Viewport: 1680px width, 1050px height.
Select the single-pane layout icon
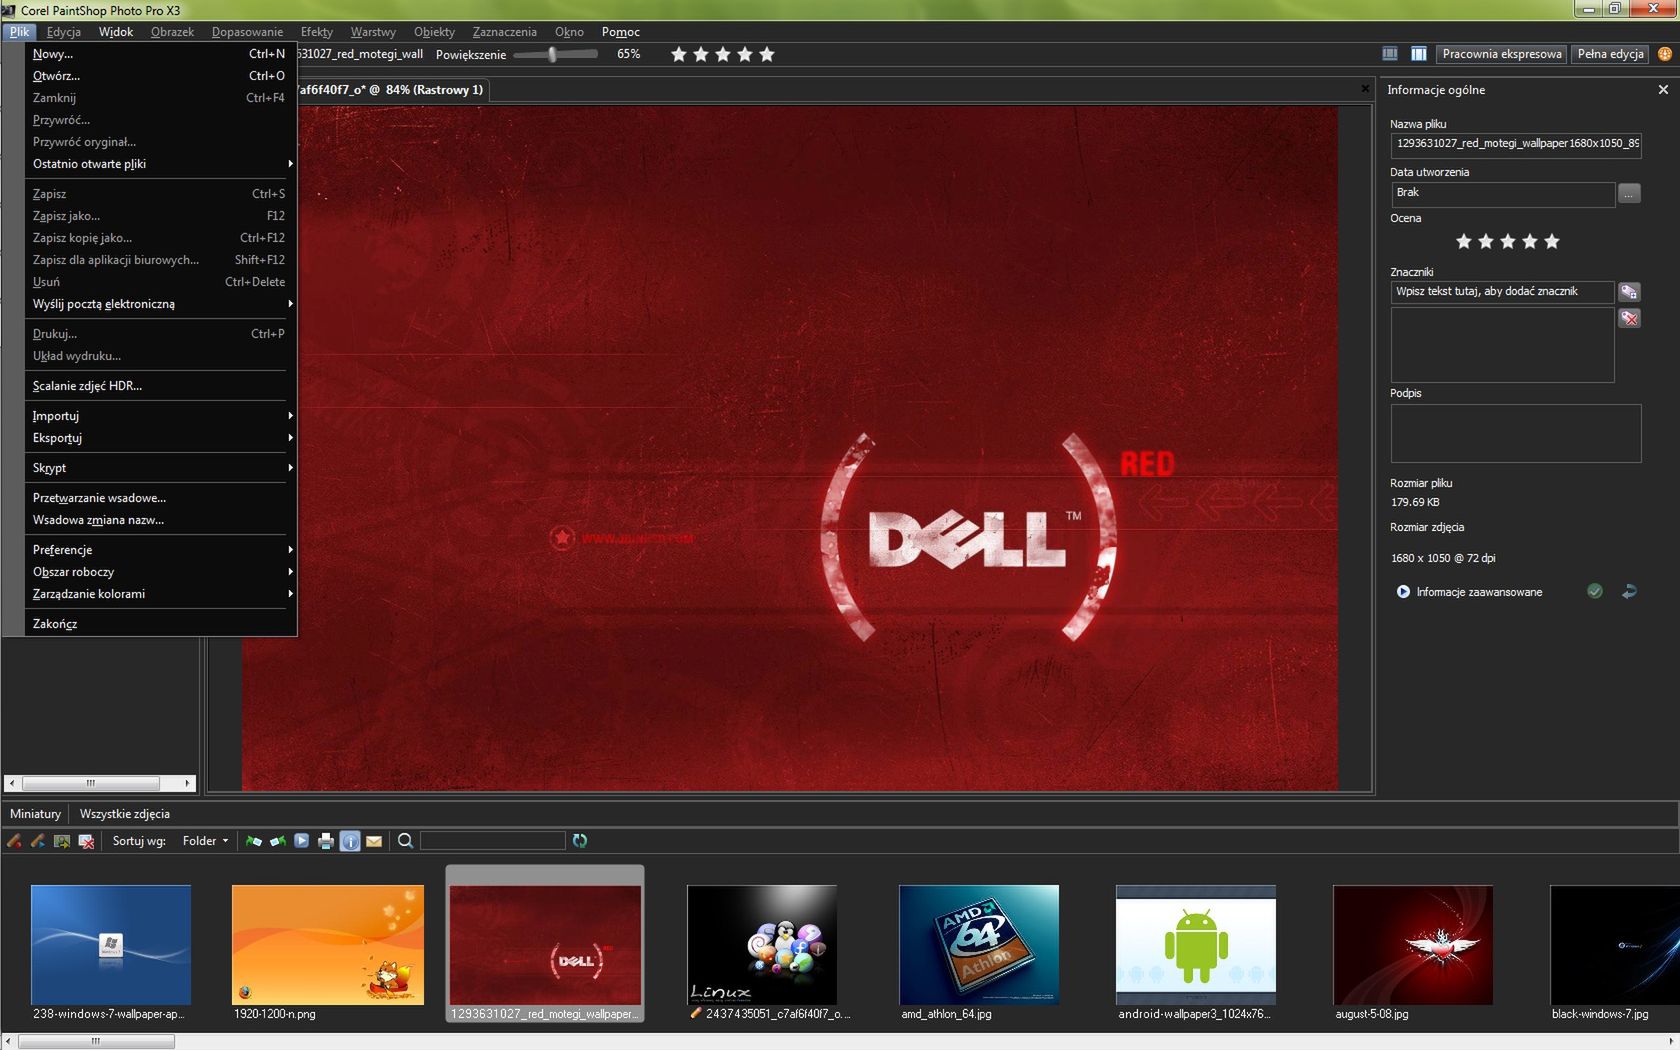pos(1390,54)
